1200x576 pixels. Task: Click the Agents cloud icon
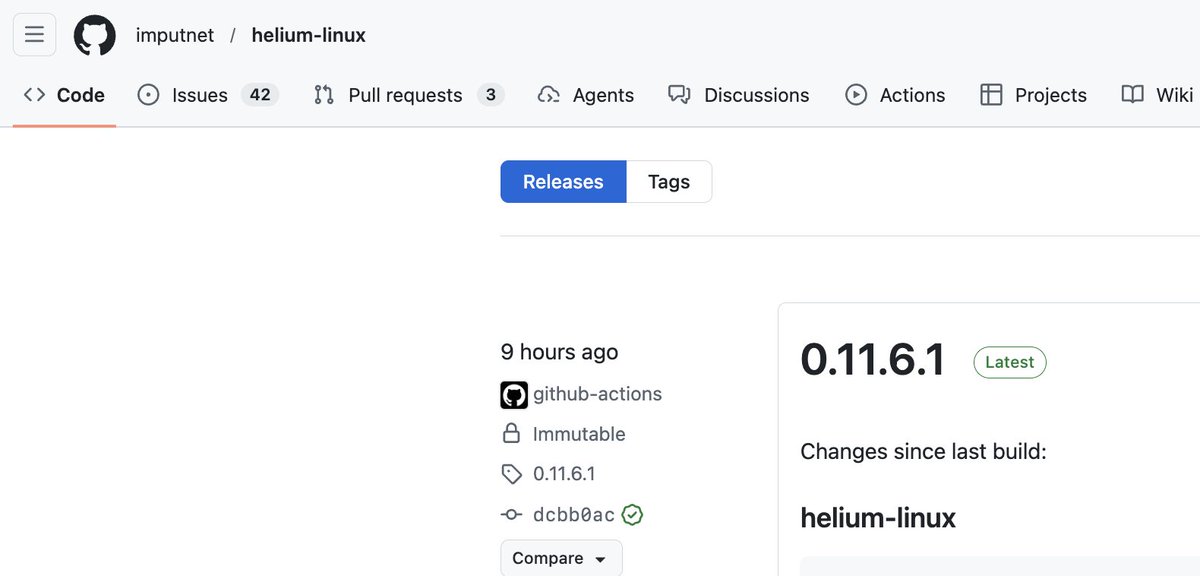549,95
